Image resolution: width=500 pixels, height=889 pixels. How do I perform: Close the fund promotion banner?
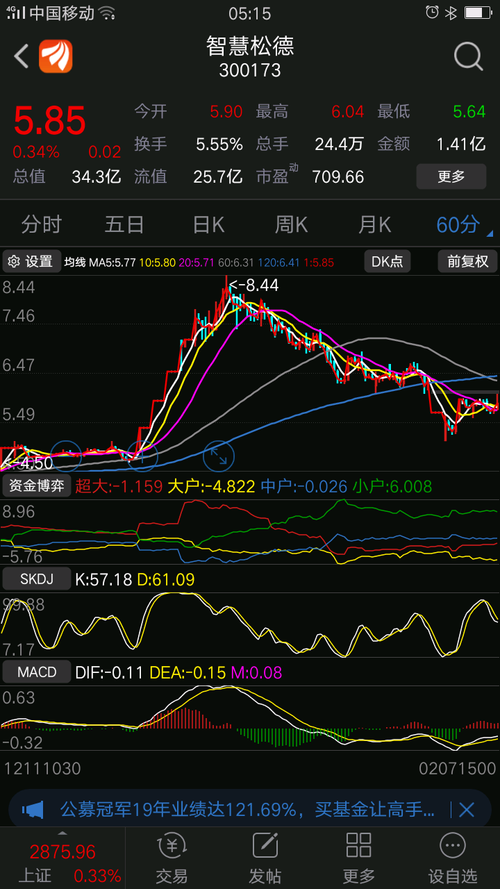click(x=466, y=810)
